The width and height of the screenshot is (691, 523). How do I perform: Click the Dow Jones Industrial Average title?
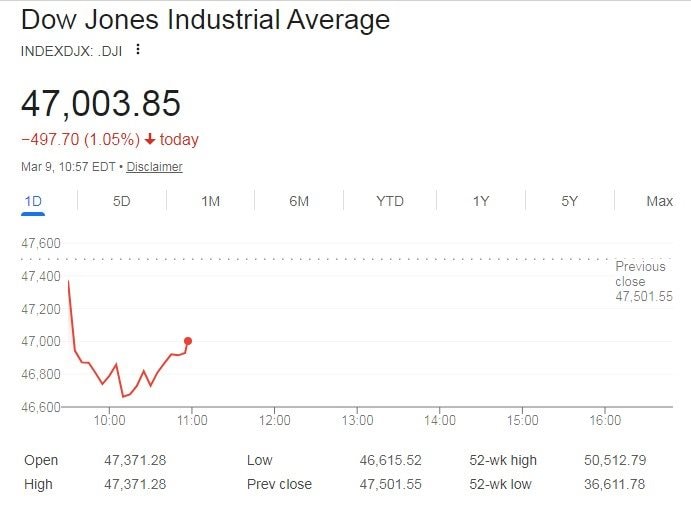coord(206,20)
